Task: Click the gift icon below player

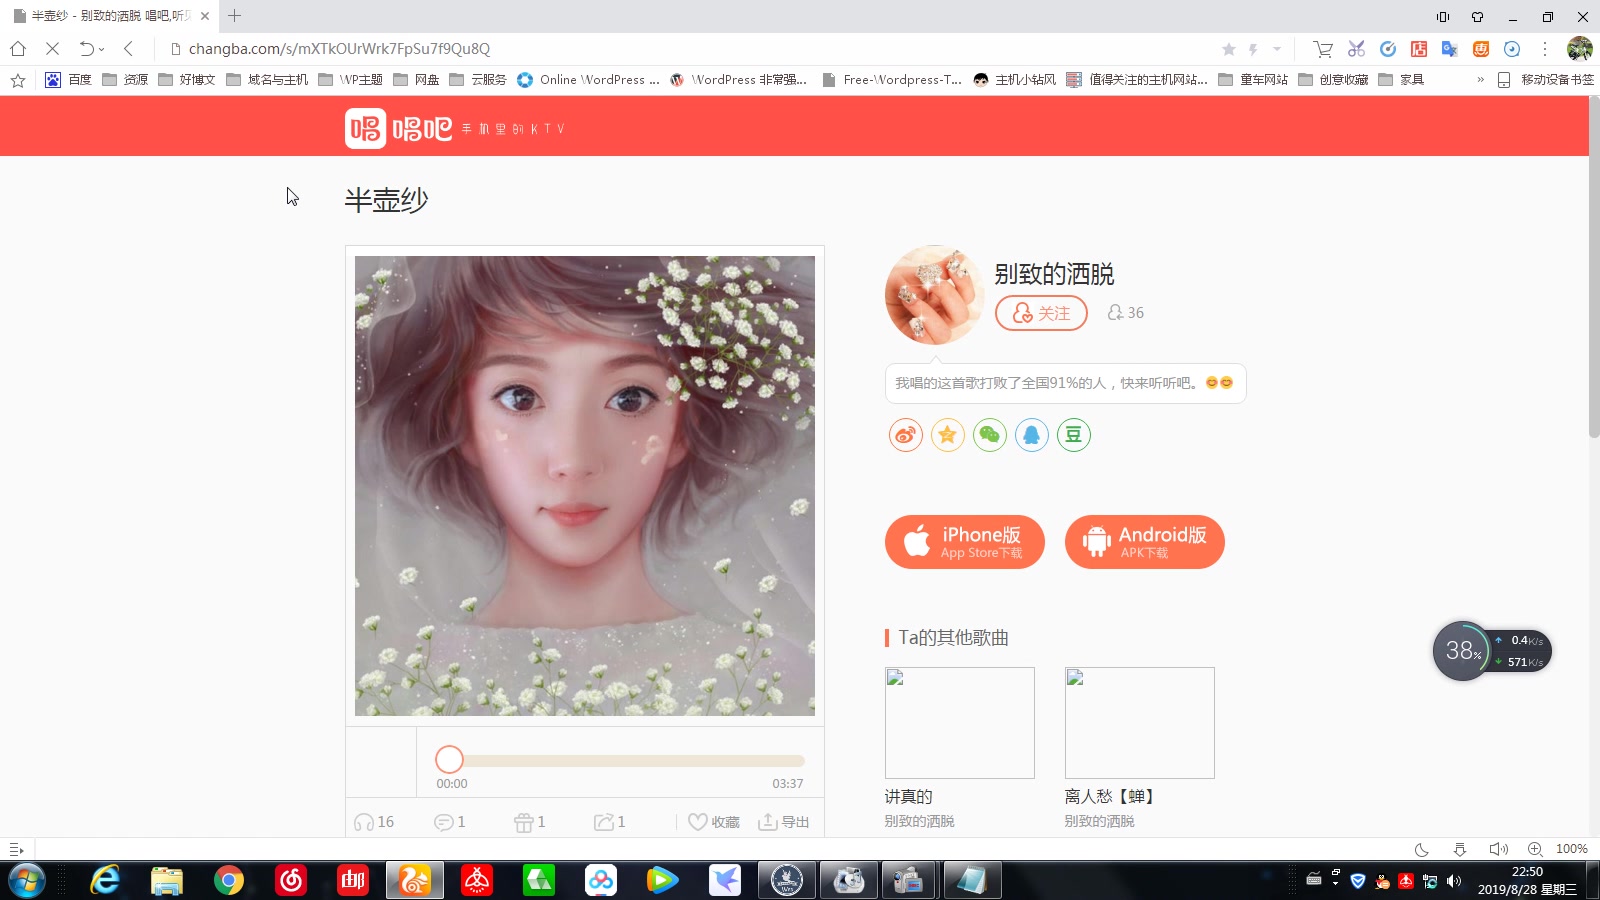Action: (x=524, y=822)
